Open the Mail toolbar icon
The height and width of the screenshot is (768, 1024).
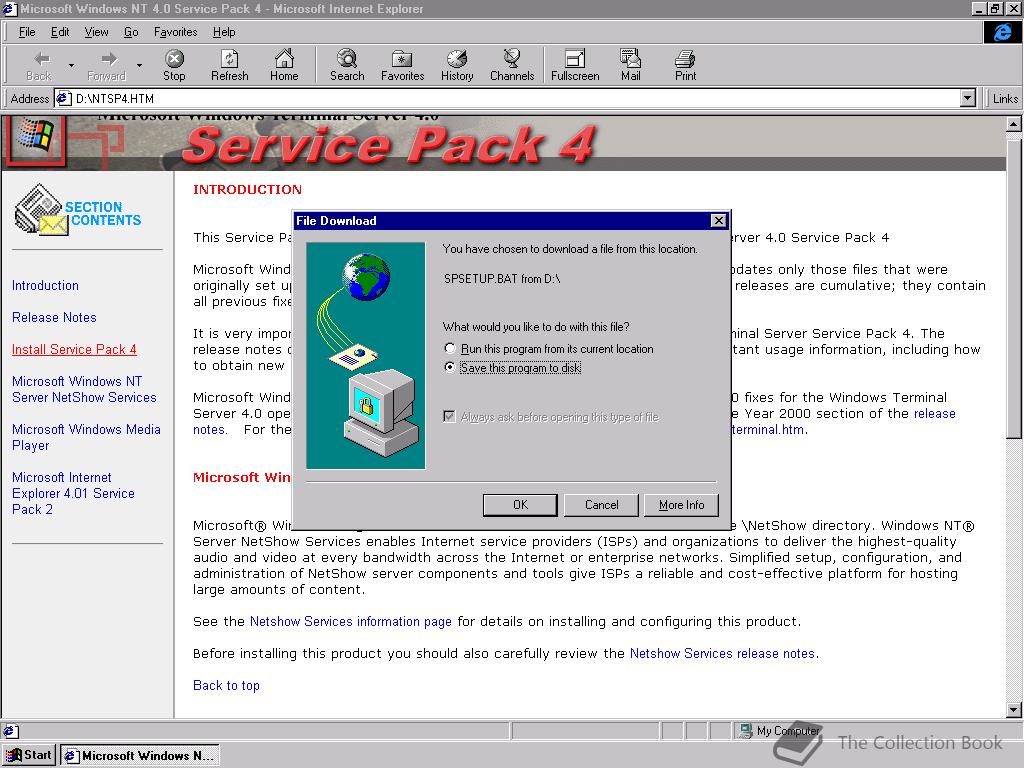(x=630, y=65)
